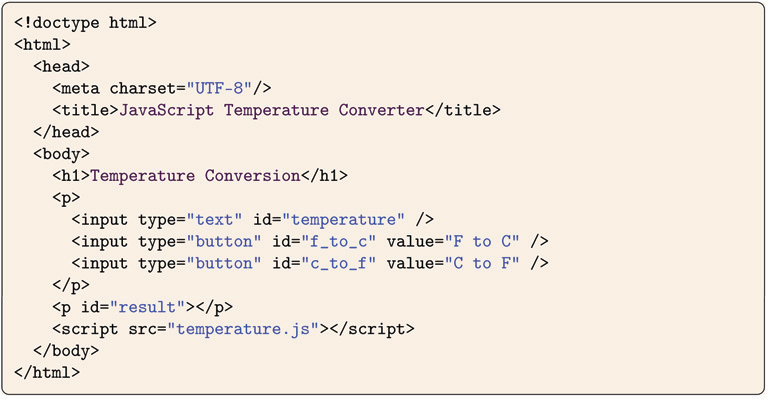Click the "F to C" value string
Viewport: 768px width, 399px height.
(482, 241)
